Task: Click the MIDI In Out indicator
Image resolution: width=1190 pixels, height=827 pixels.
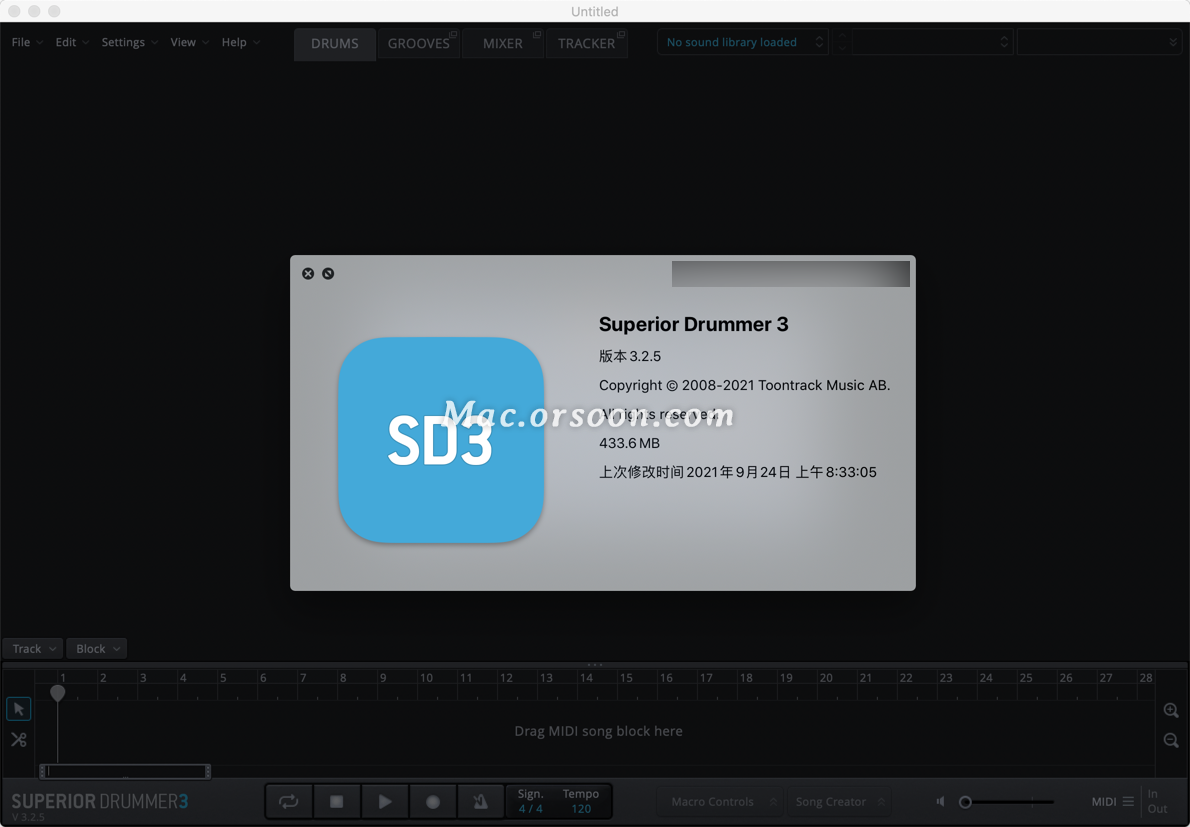Action: point(1157,801)
